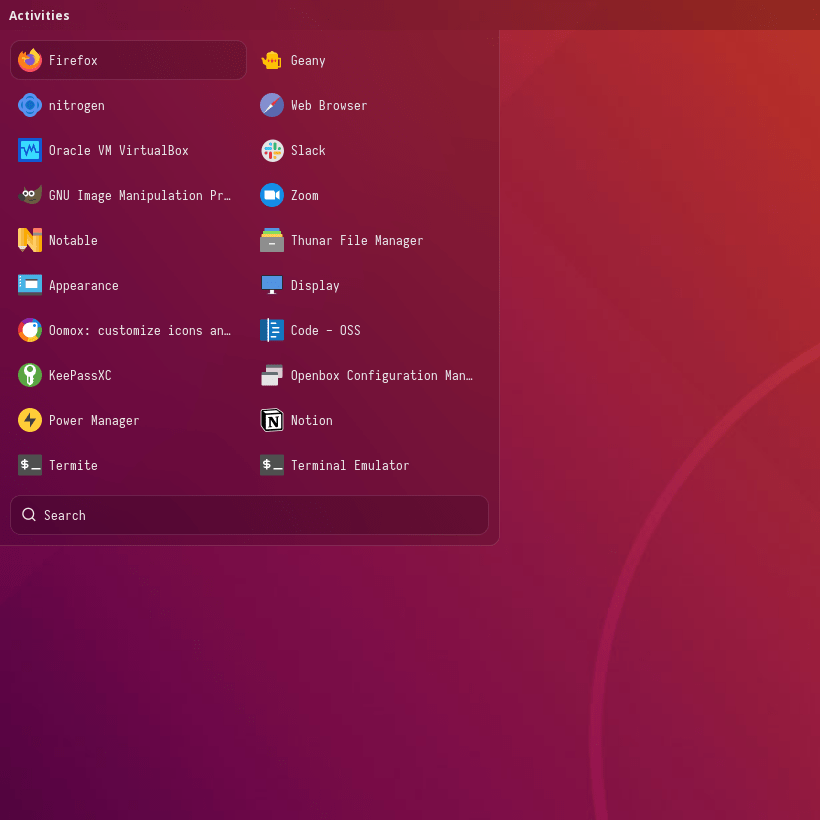The height and width of the screenshot is (820, 820).
Task: Open the Notion app
Action: click(310, 420)
